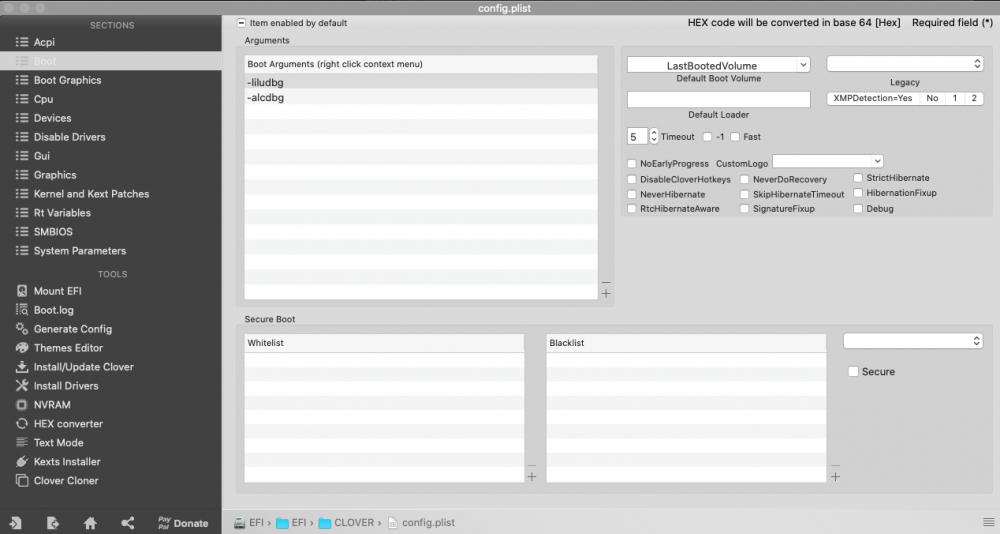Select the -liludbg boot argument
The width and height of the screenshot is (1000, 534).
[421, 82]
